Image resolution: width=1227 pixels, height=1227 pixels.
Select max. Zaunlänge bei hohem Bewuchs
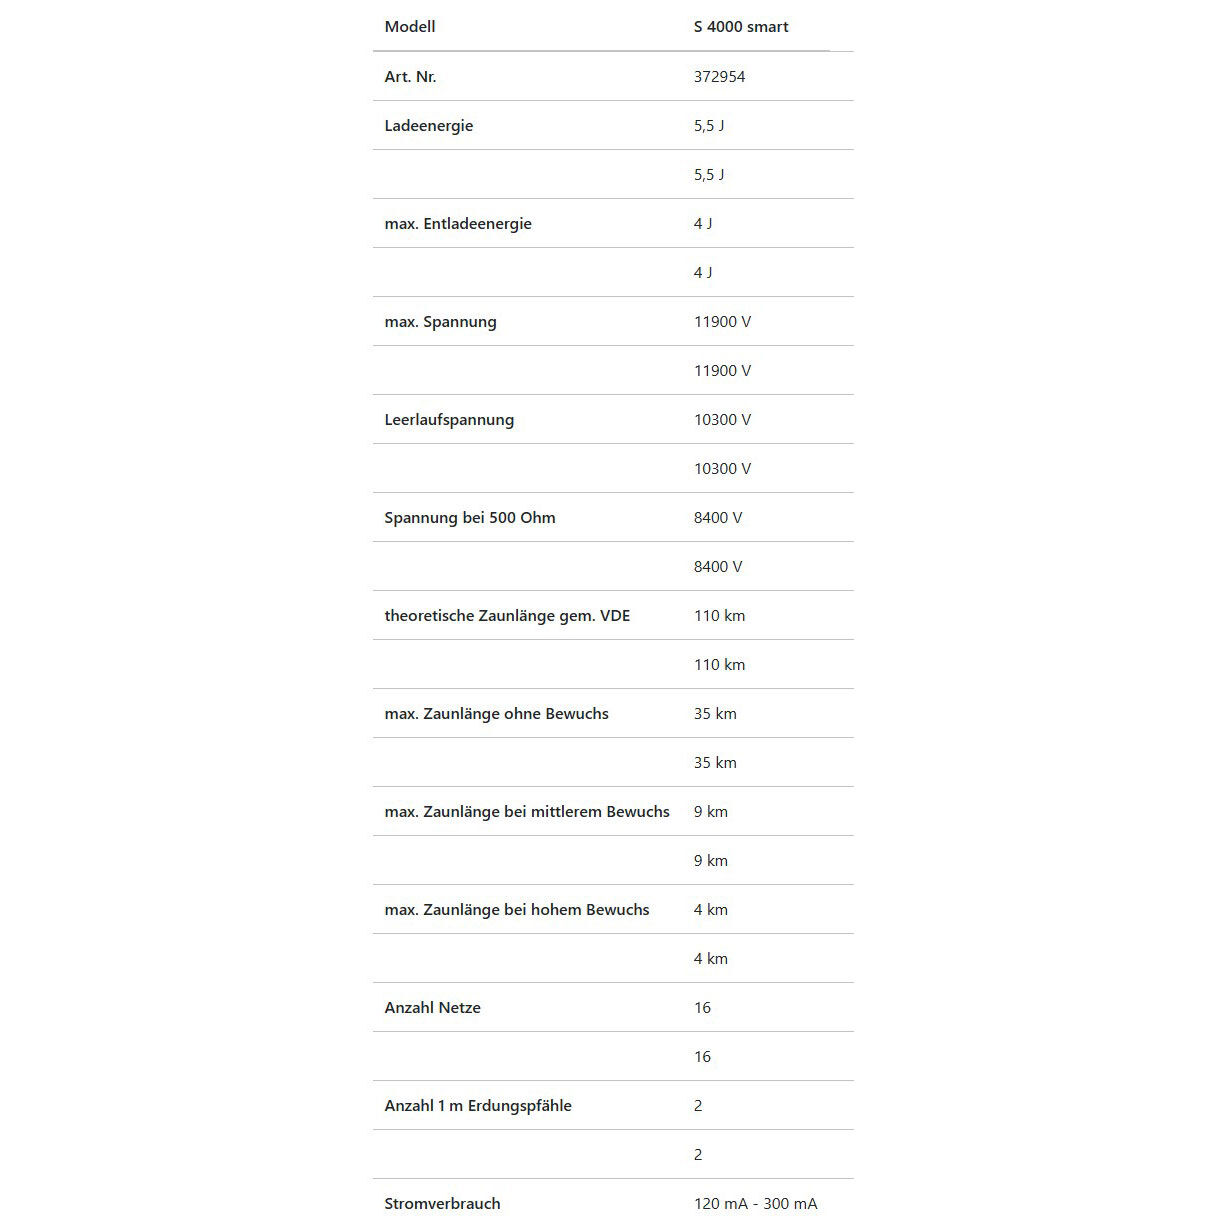point(517,909)
